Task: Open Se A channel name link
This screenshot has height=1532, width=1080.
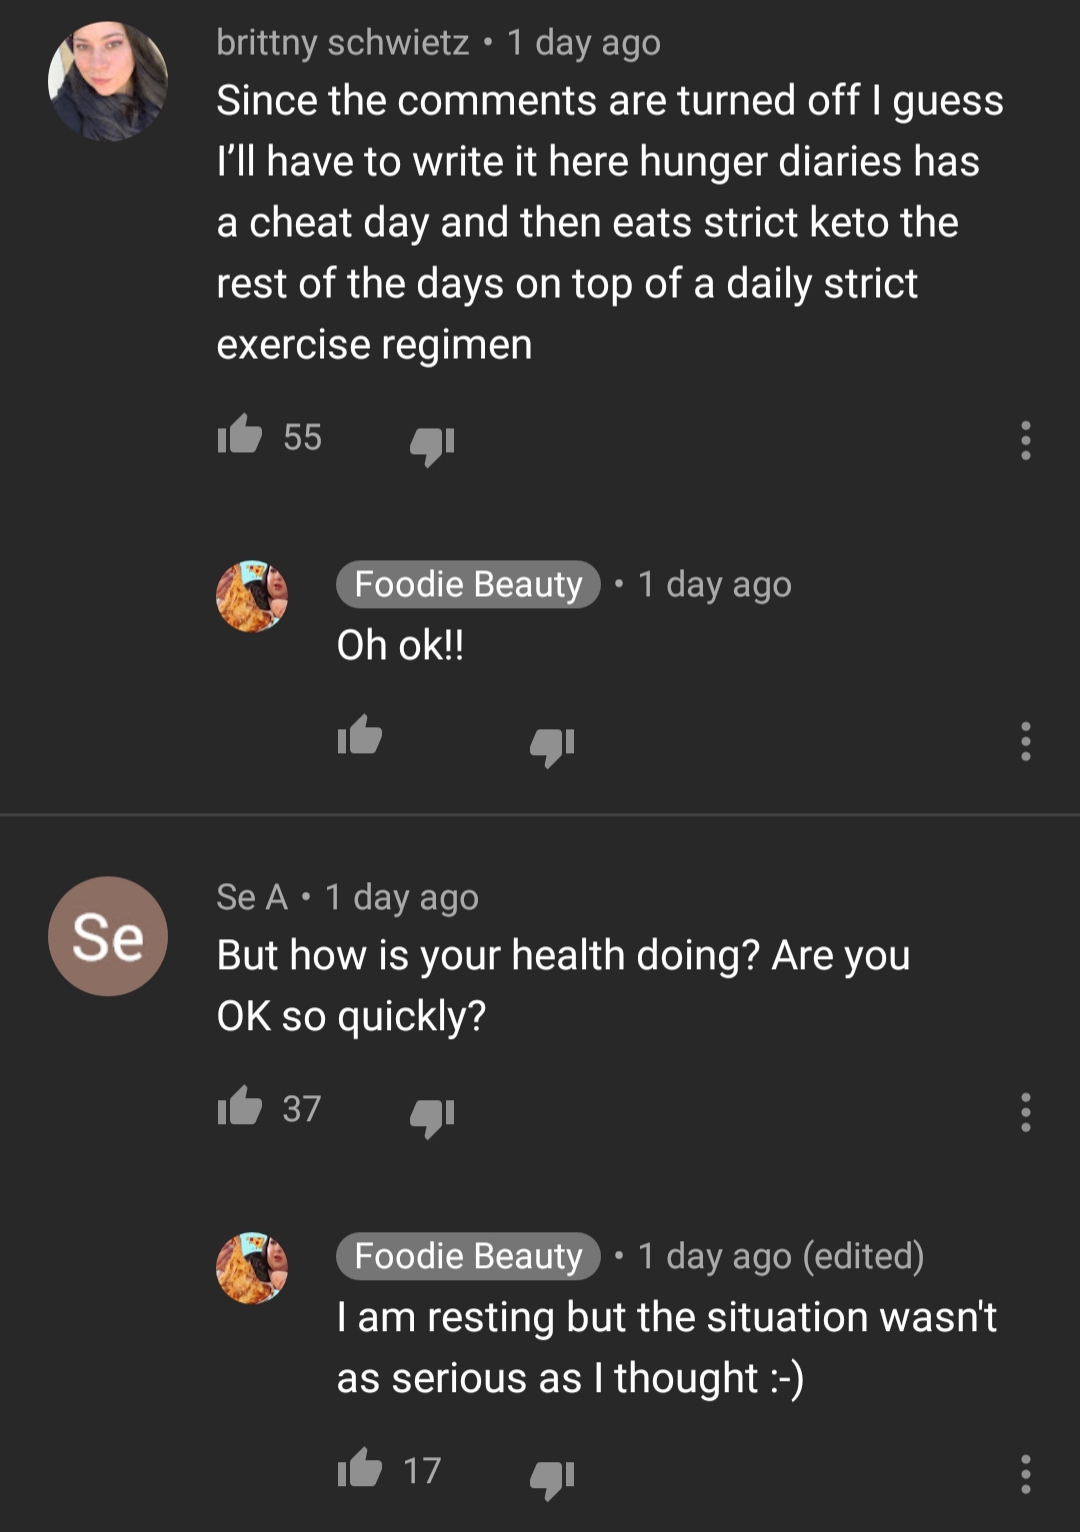Action: point(252,897)
